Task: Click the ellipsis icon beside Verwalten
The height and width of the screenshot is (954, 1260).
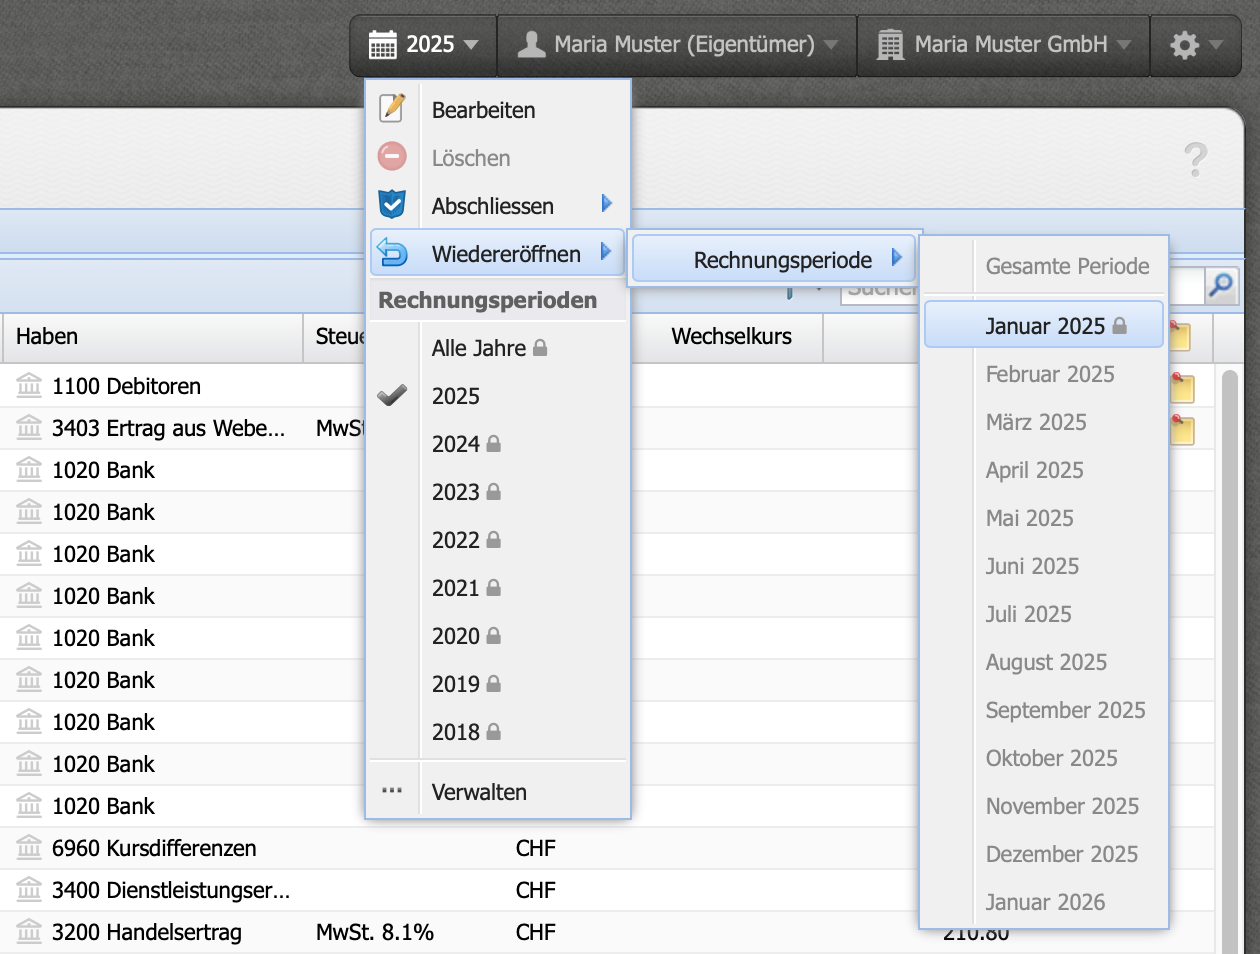Action: [391, 788]
